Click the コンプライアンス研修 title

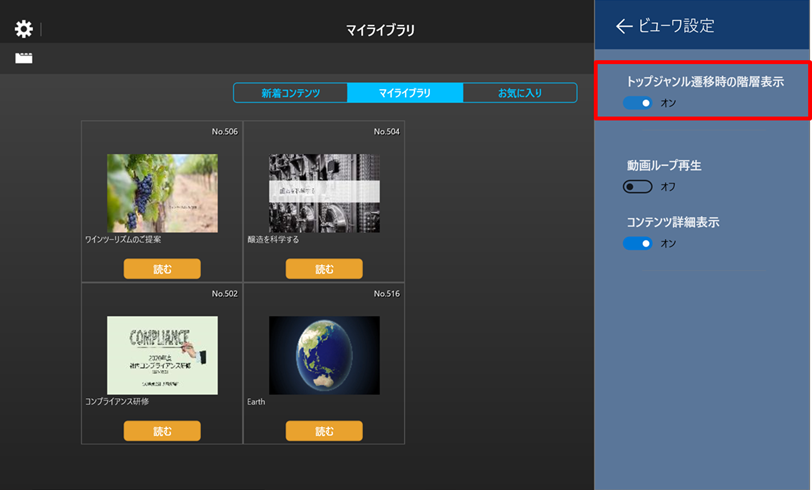[117, 401]
